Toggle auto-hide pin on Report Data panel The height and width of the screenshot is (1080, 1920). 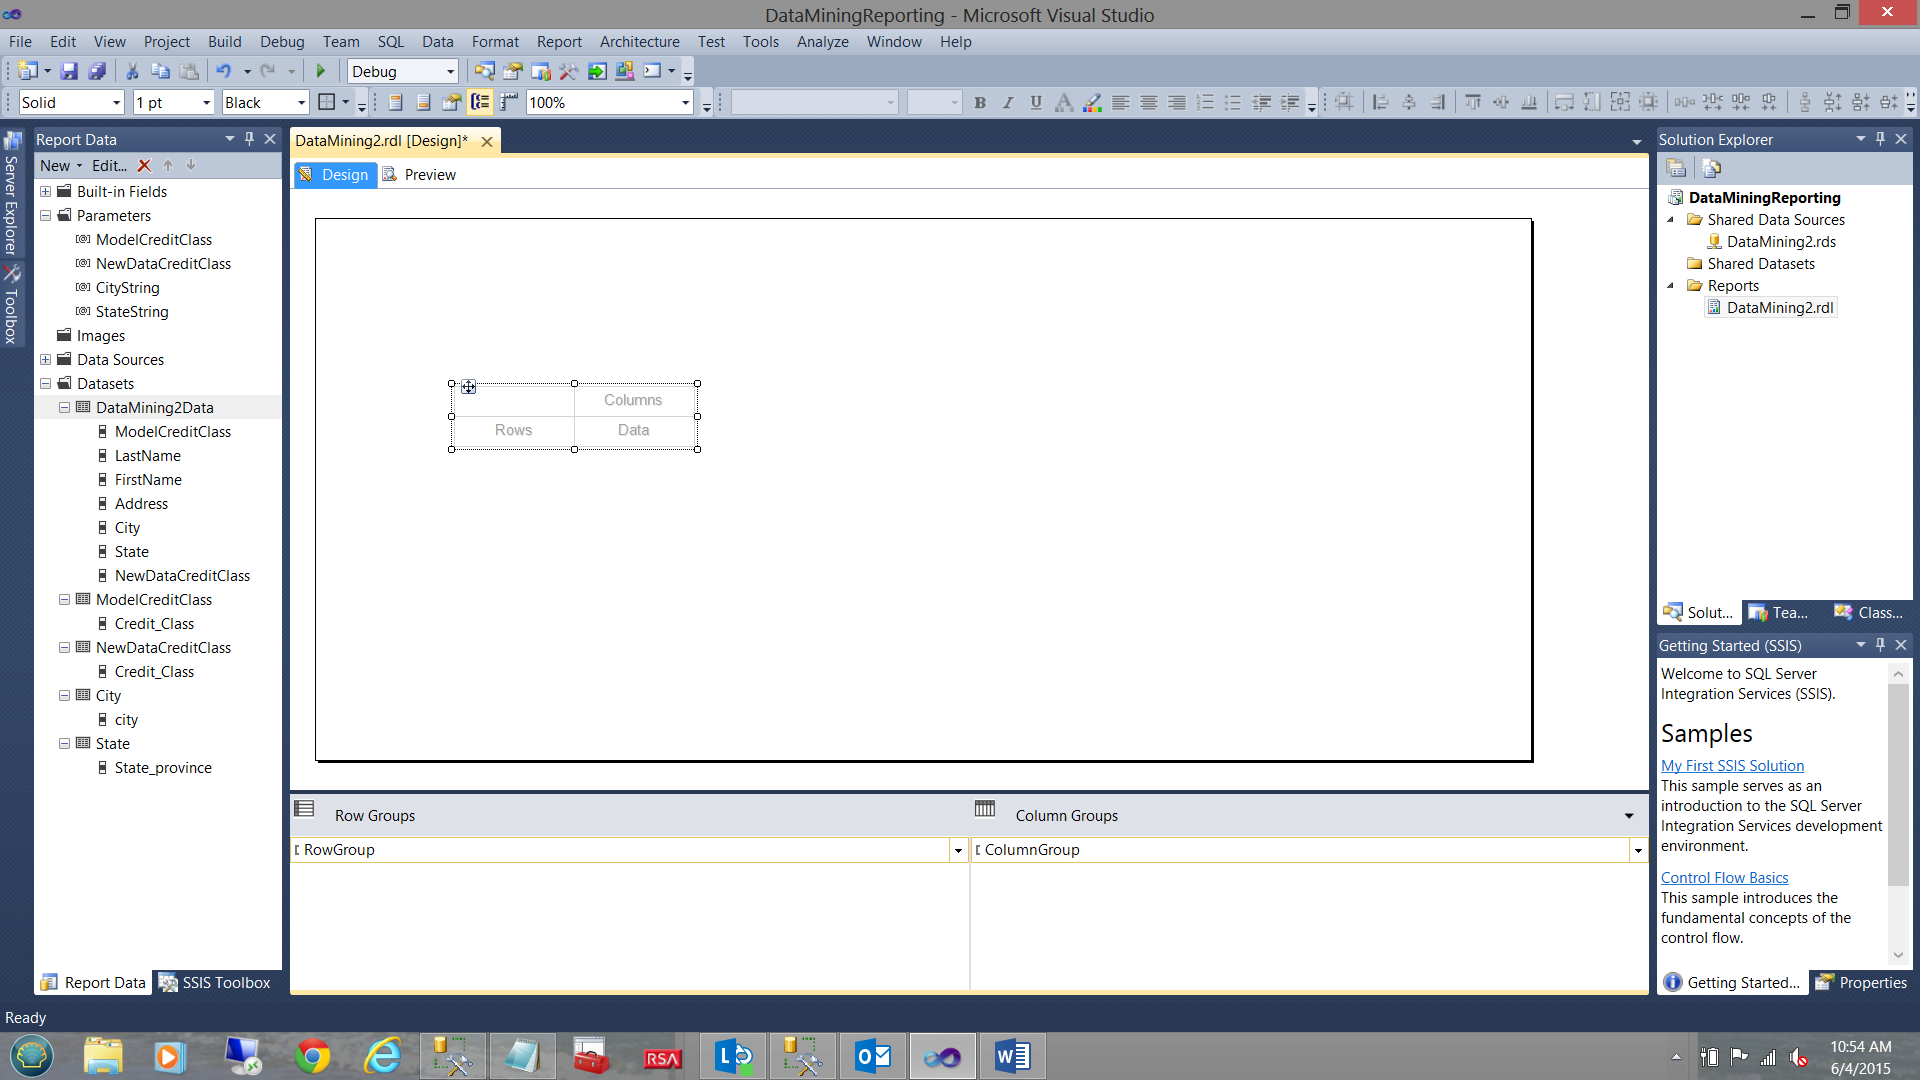point(250,139)
